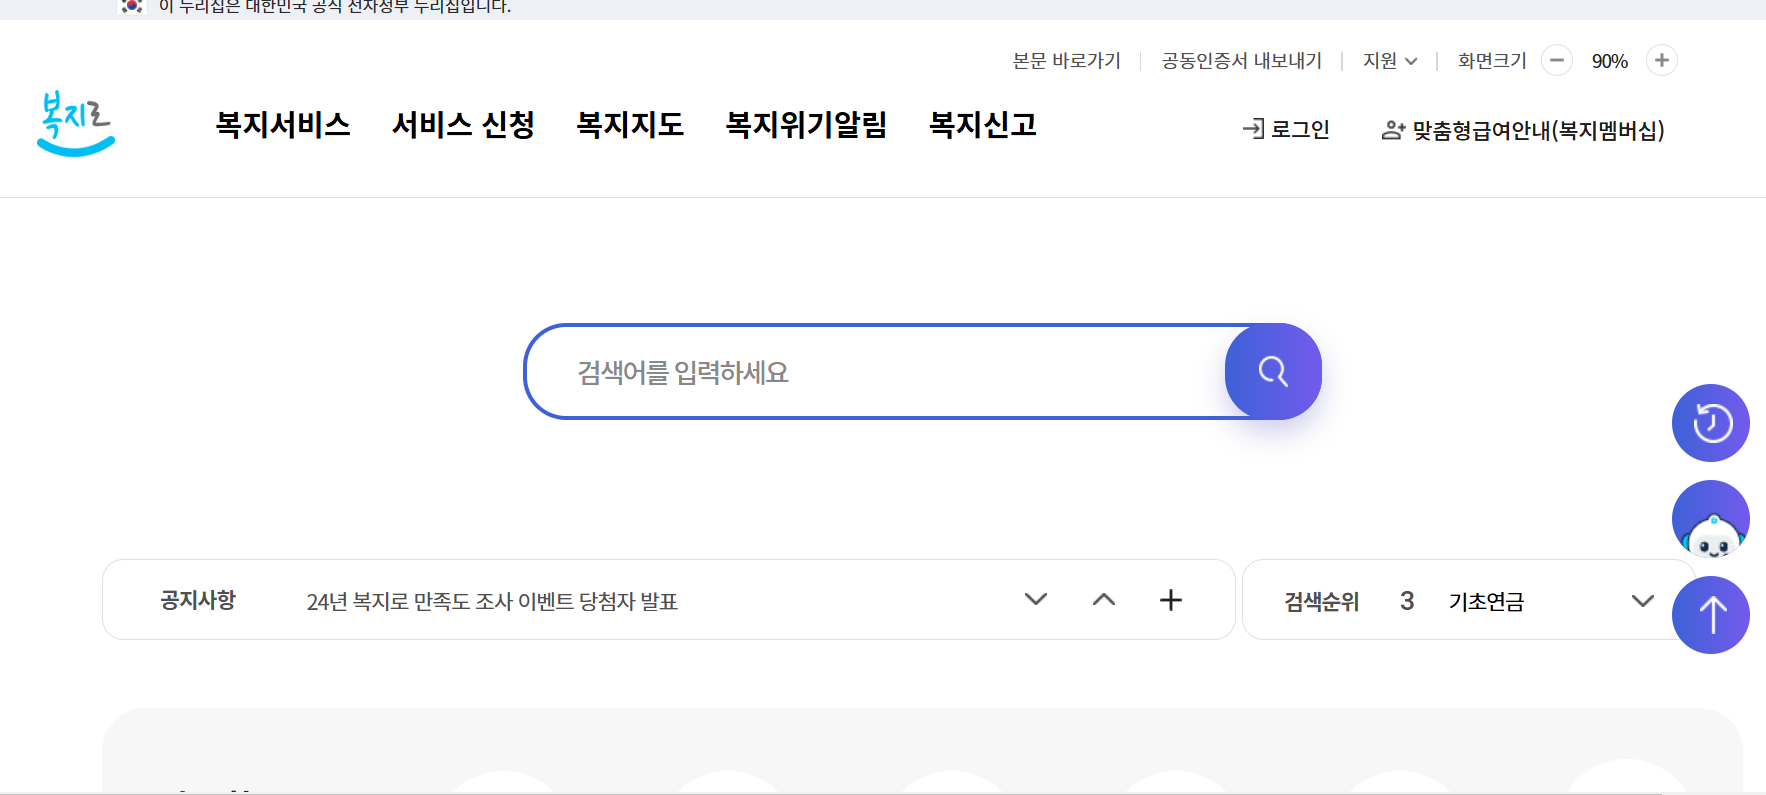Viewport: 1766px width, 795px height.
Task: Increase screen size with plus button
Action: point(1662,60)
